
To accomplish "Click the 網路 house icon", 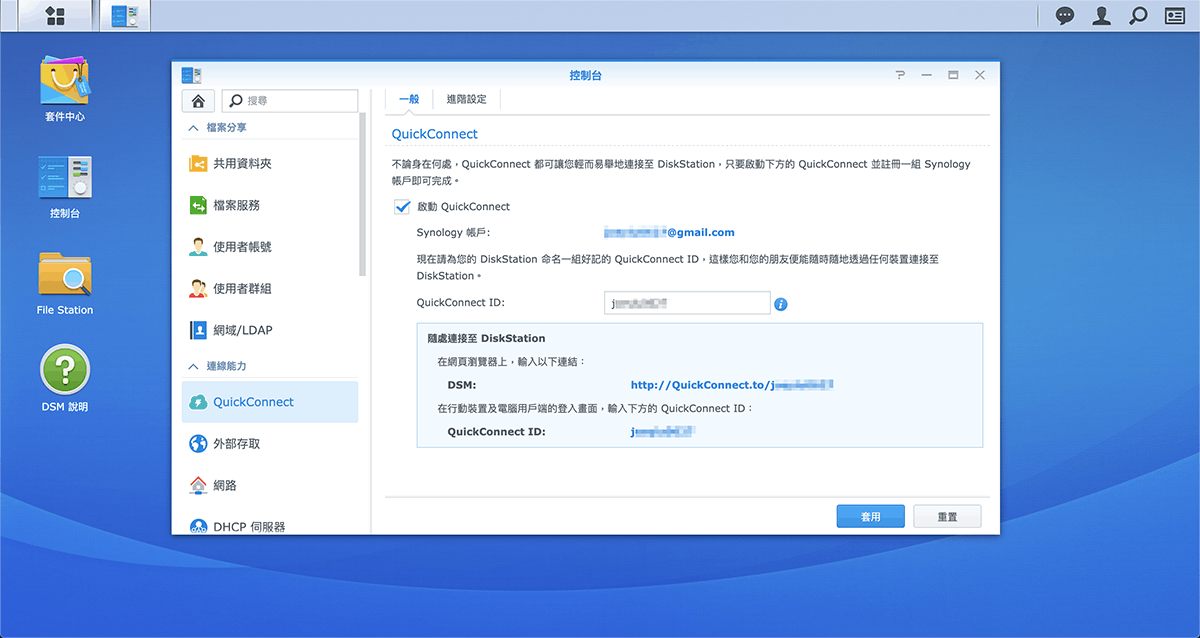I will pos(198,485).
